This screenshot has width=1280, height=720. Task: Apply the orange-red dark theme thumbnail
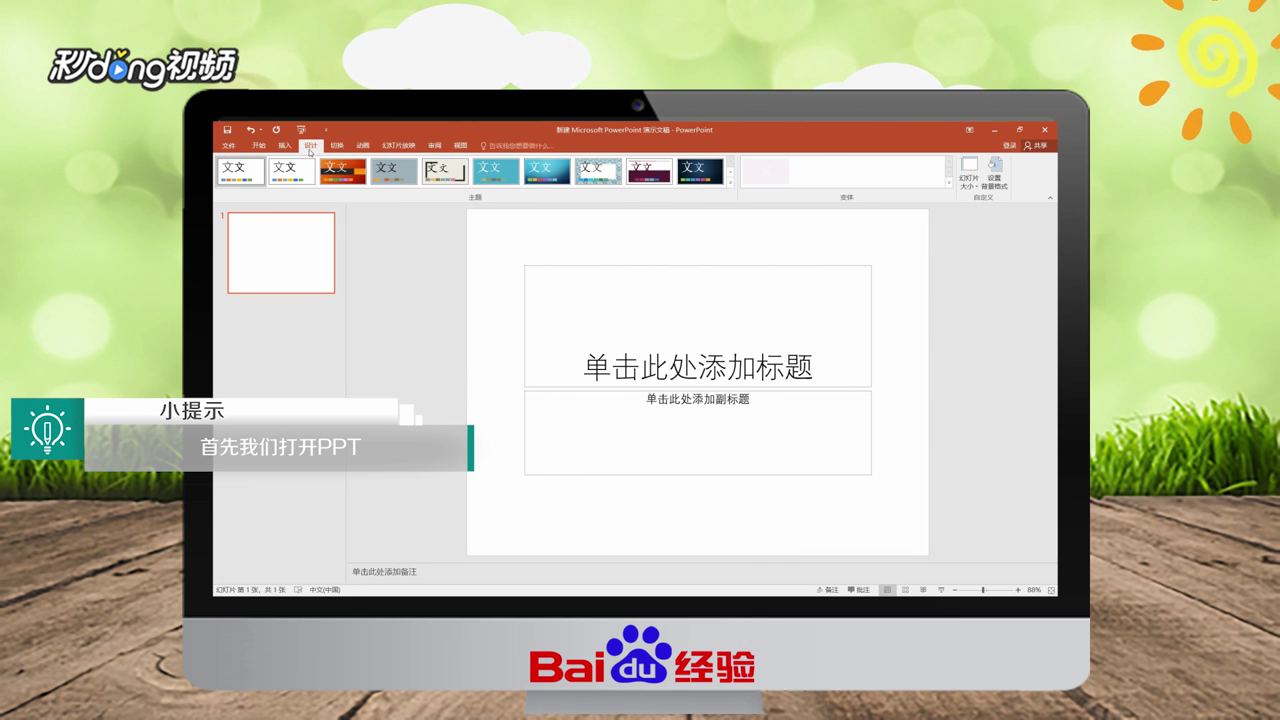(x=343, y=171)
